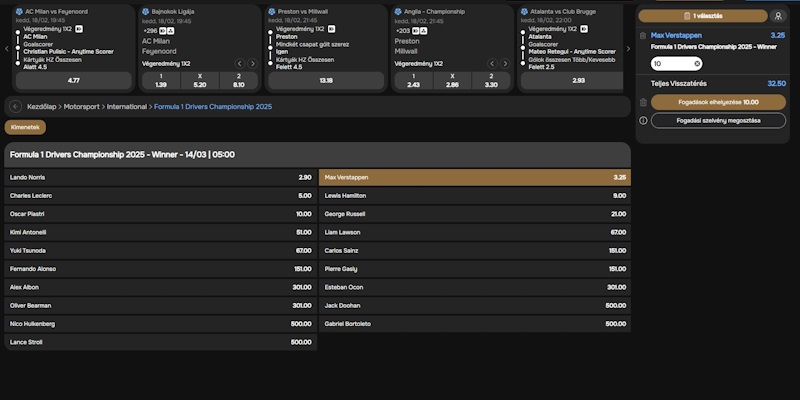Select George Russell at 21.00
The image size is (800, 400).
tap(474, 214)
